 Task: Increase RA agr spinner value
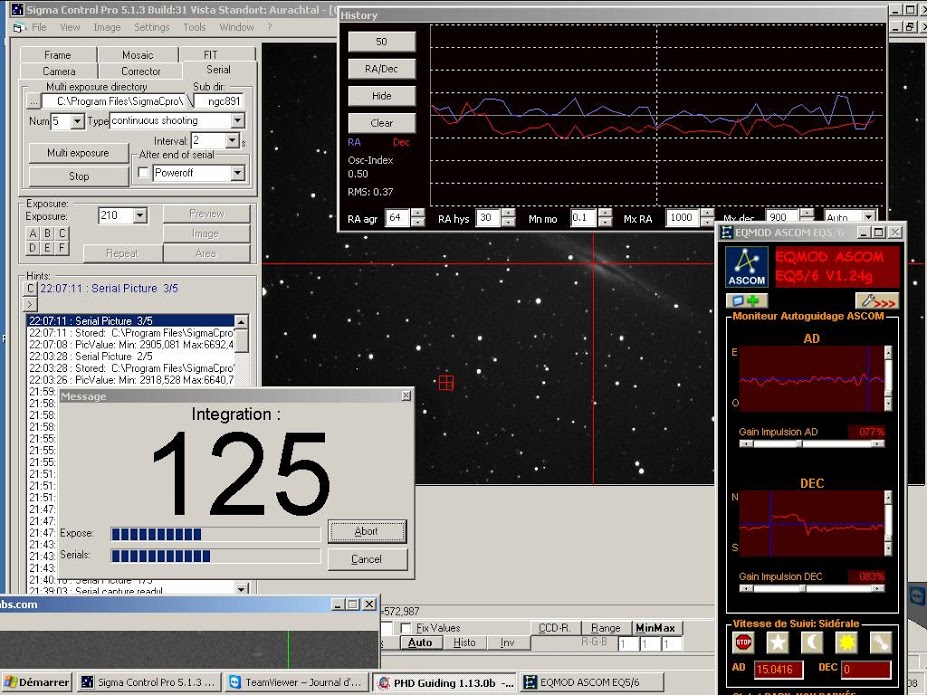point(418,213)
